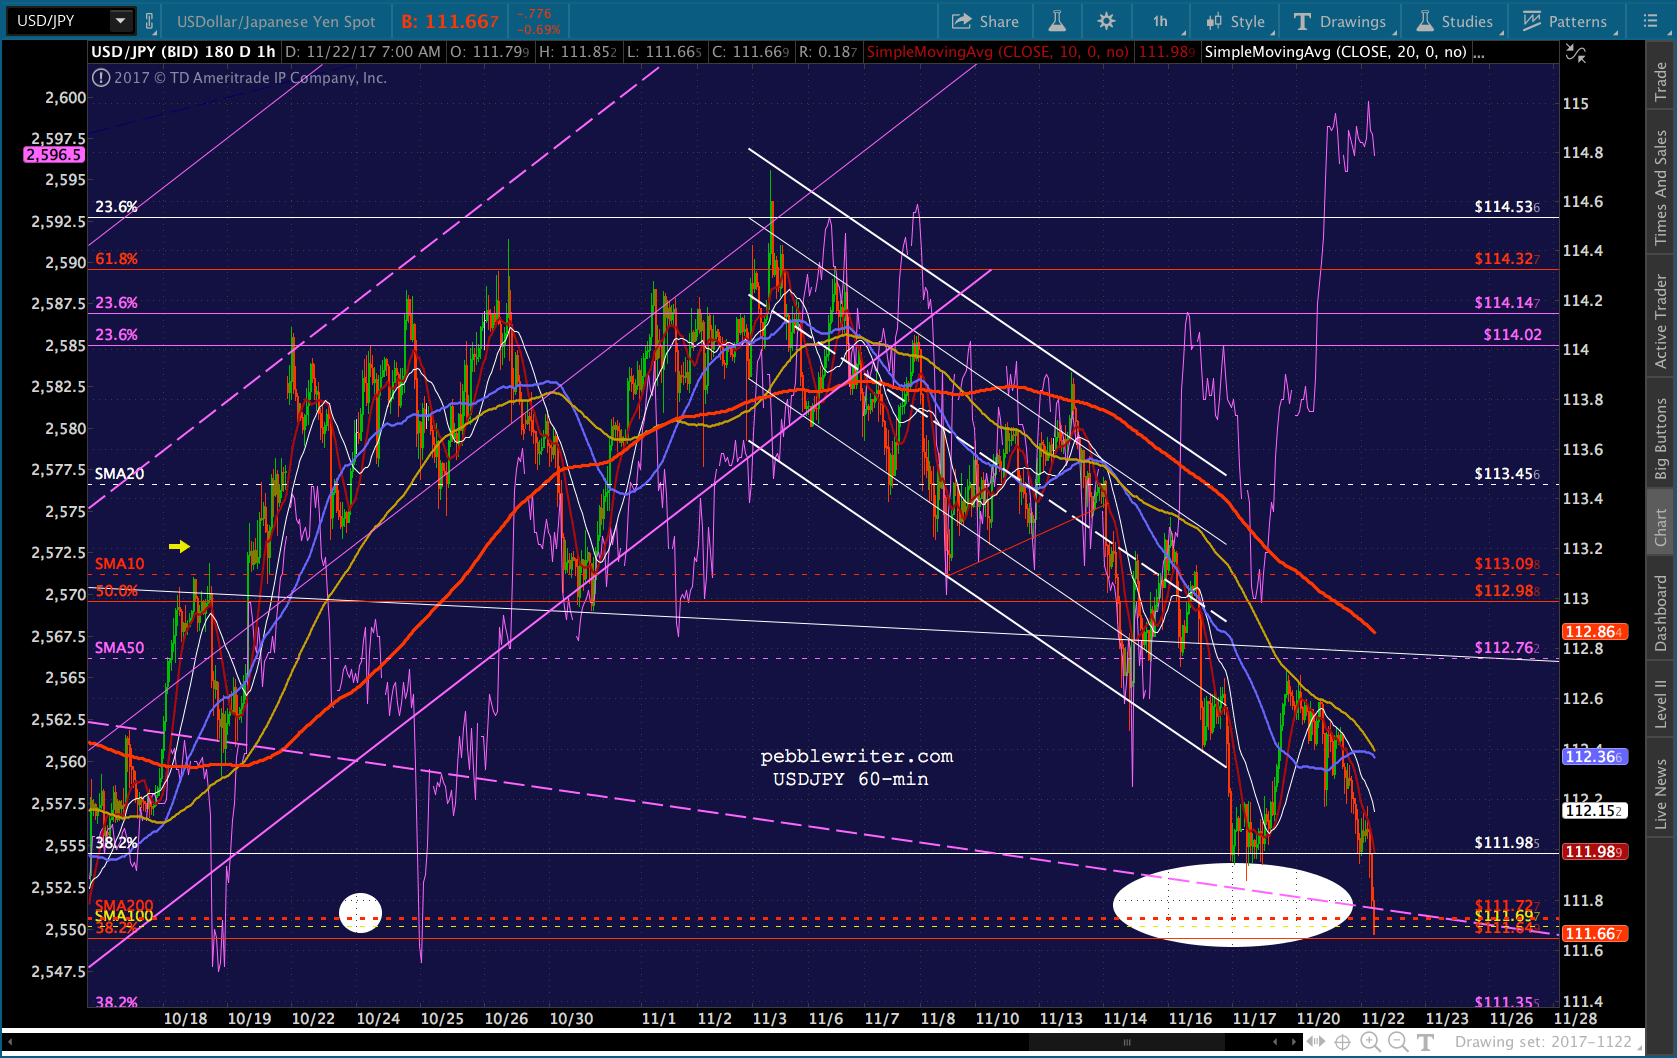Select the Chart side tab

coord(1661,527)
